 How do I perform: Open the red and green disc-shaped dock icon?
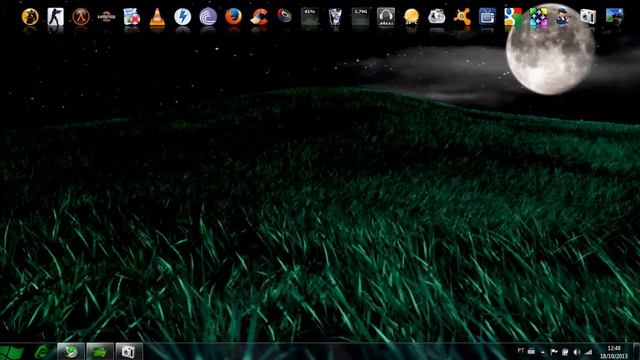[x=284, y=16]
